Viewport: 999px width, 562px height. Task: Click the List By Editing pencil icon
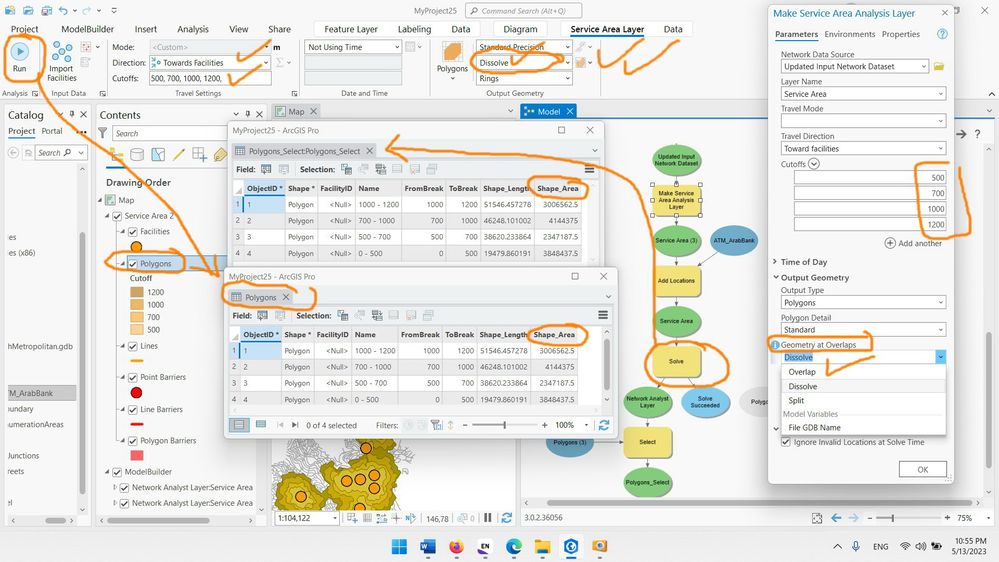(x=179, y=154)
